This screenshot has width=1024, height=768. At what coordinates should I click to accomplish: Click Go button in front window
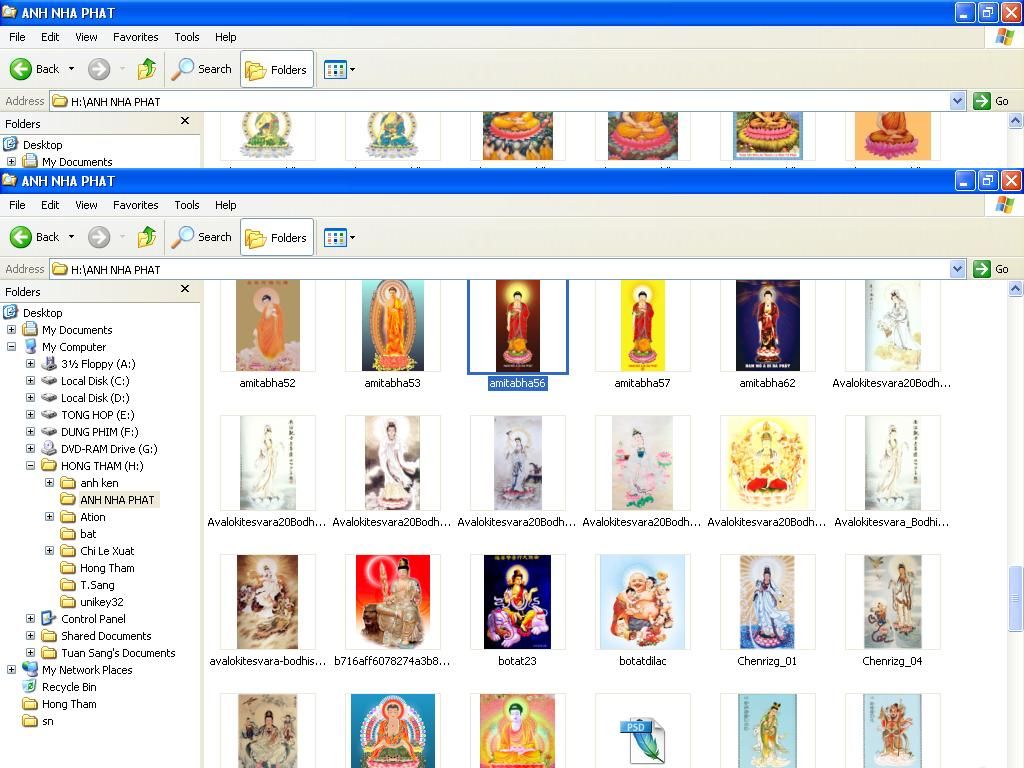pos(991,269)
